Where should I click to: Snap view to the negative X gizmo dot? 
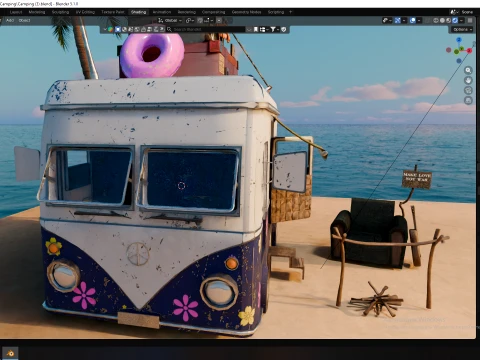coord(449,50)
